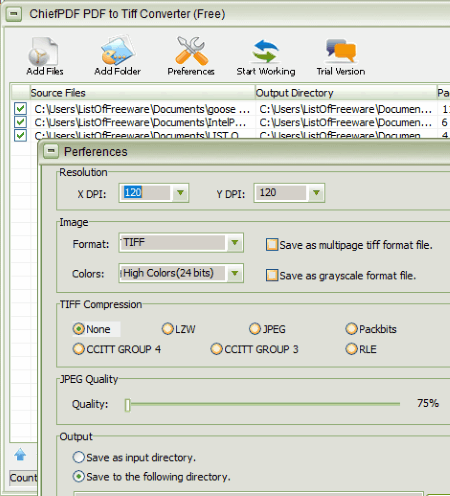Image resolution: width=450 pixels, height=496 pixels.
Task: Select JPEG compression radio button
Action: tap(255, 329)
